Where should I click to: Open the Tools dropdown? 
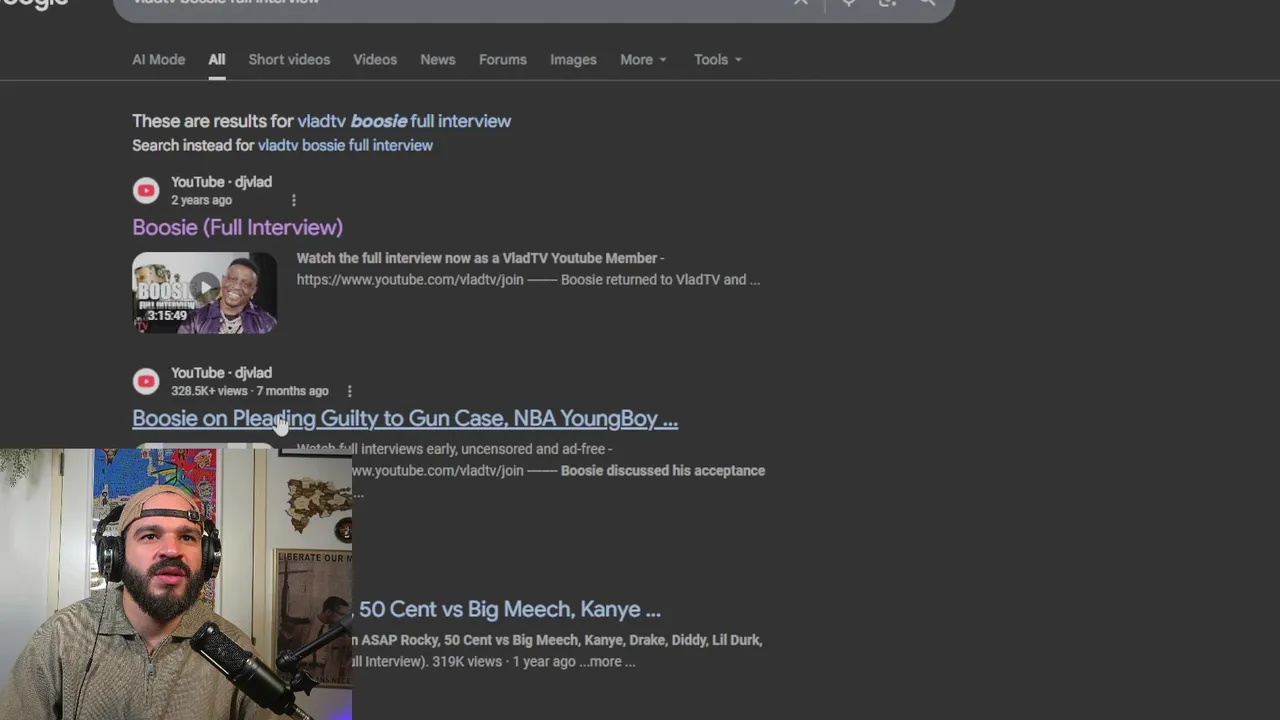pyautogui.click(x=718, y=60)
